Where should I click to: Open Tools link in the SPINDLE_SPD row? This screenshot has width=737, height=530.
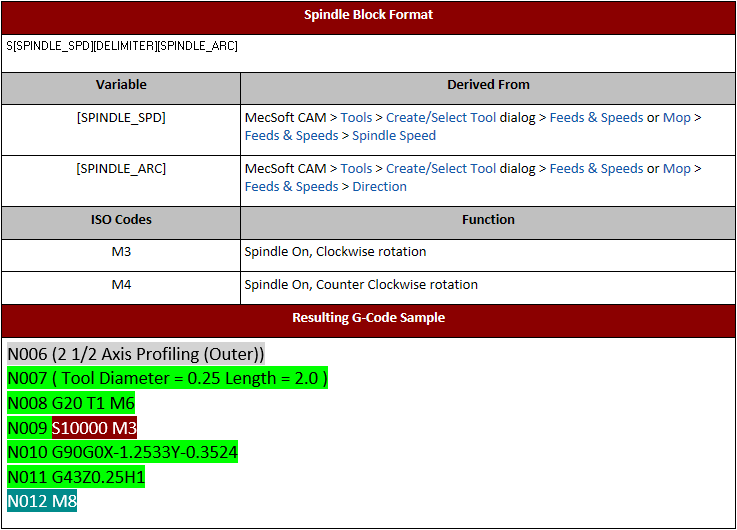click(356, 117)
